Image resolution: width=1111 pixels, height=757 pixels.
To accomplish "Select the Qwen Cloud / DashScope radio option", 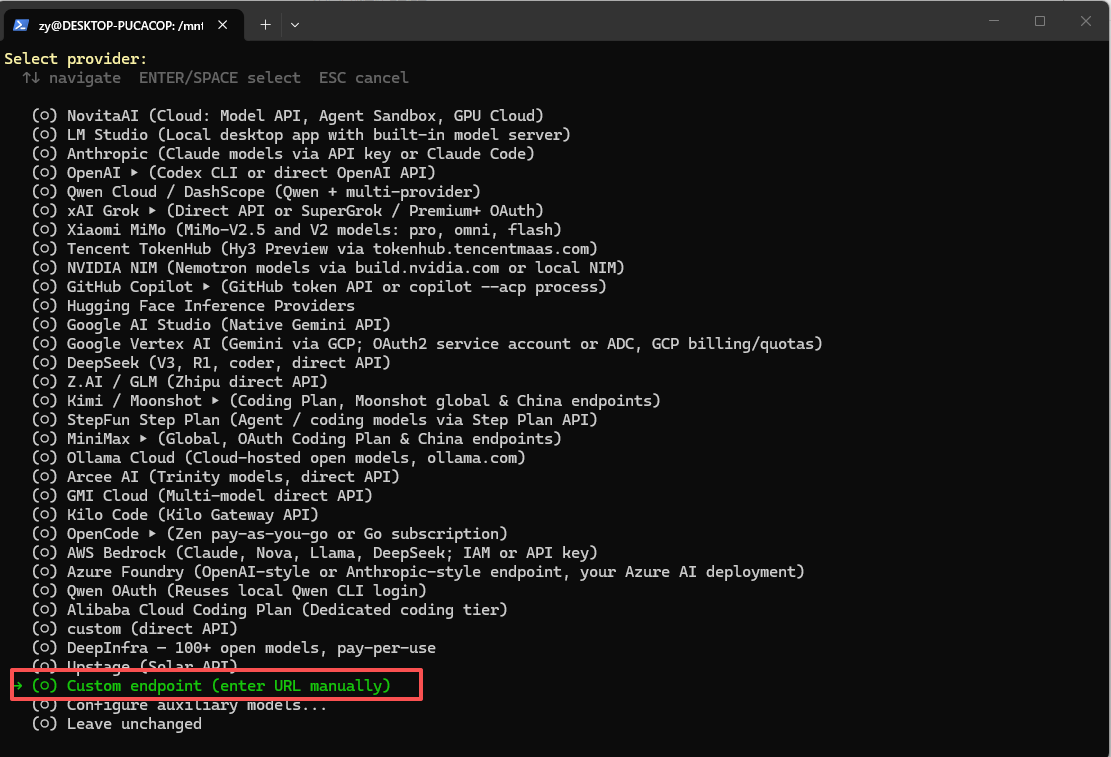I will tap(44, 191).
